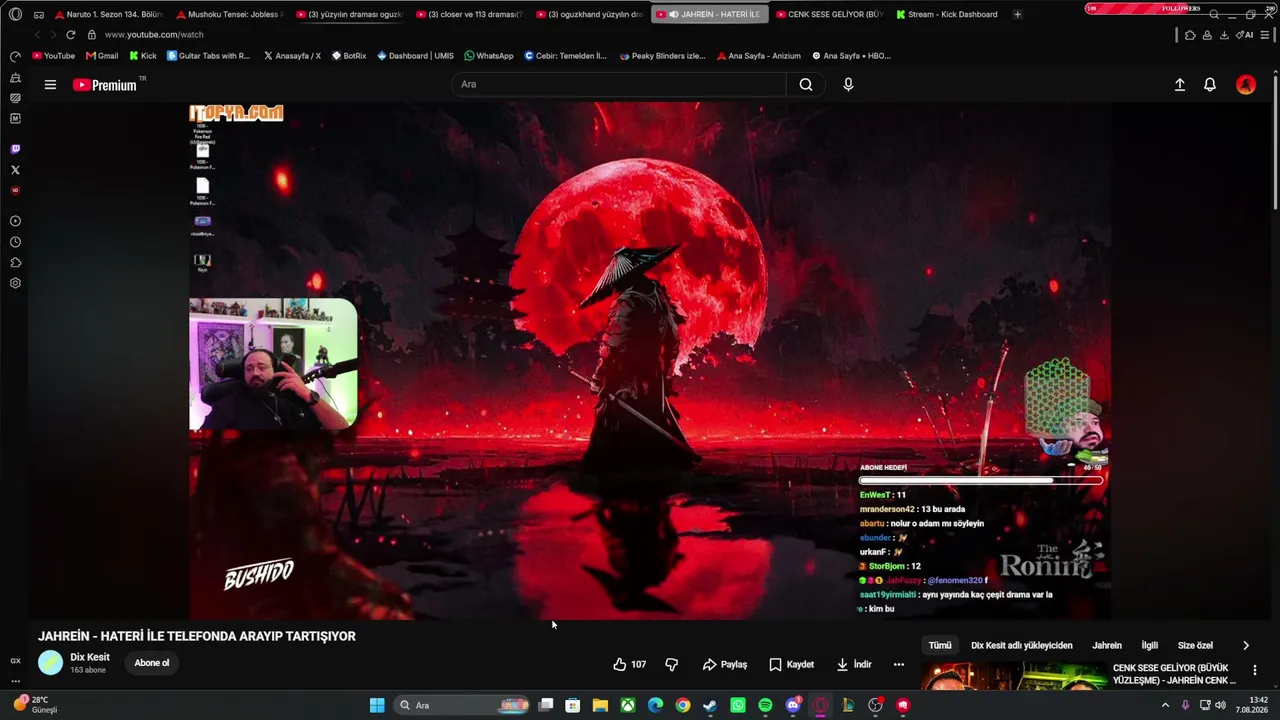Reload the page
The image size is (1280, 720).
tap(71, 35)
